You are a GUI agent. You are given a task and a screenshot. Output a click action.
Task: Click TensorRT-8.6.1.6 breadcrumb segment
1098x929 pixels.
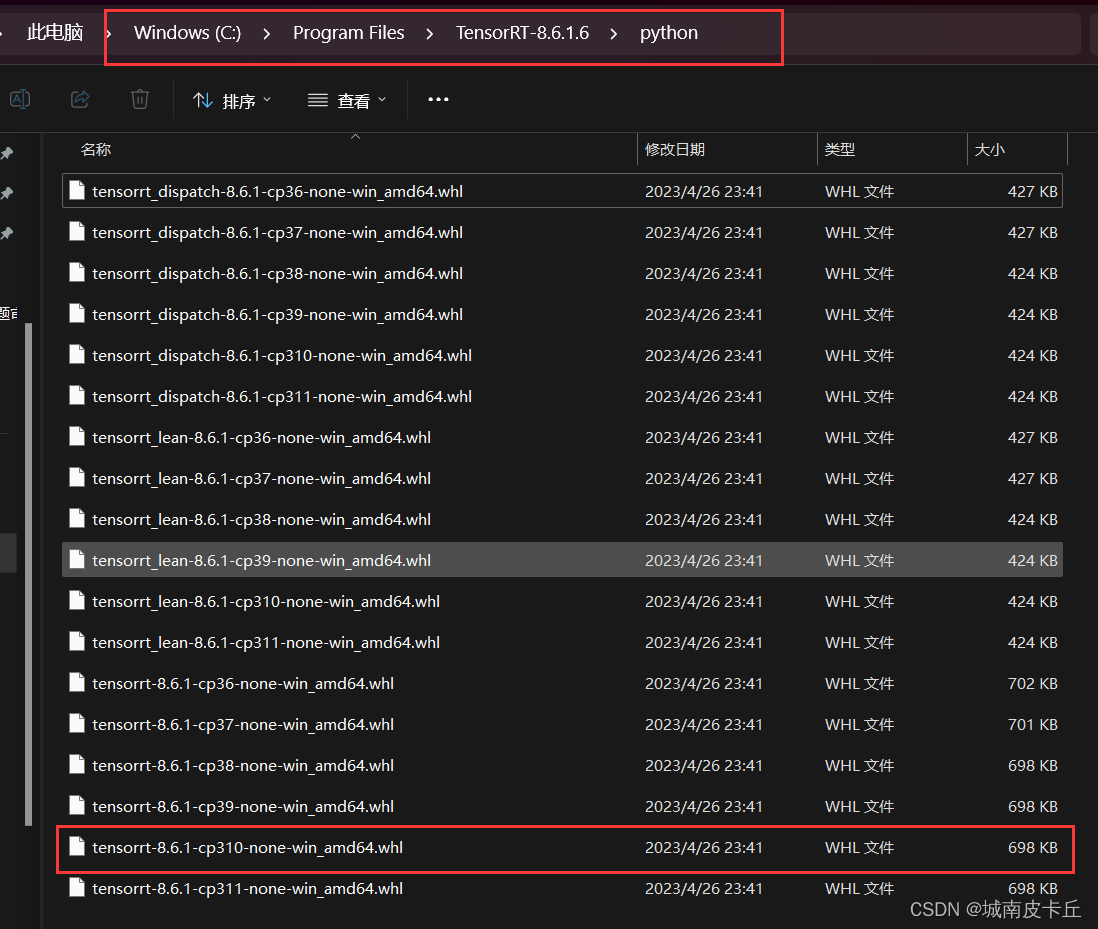[x=522, y=33]
